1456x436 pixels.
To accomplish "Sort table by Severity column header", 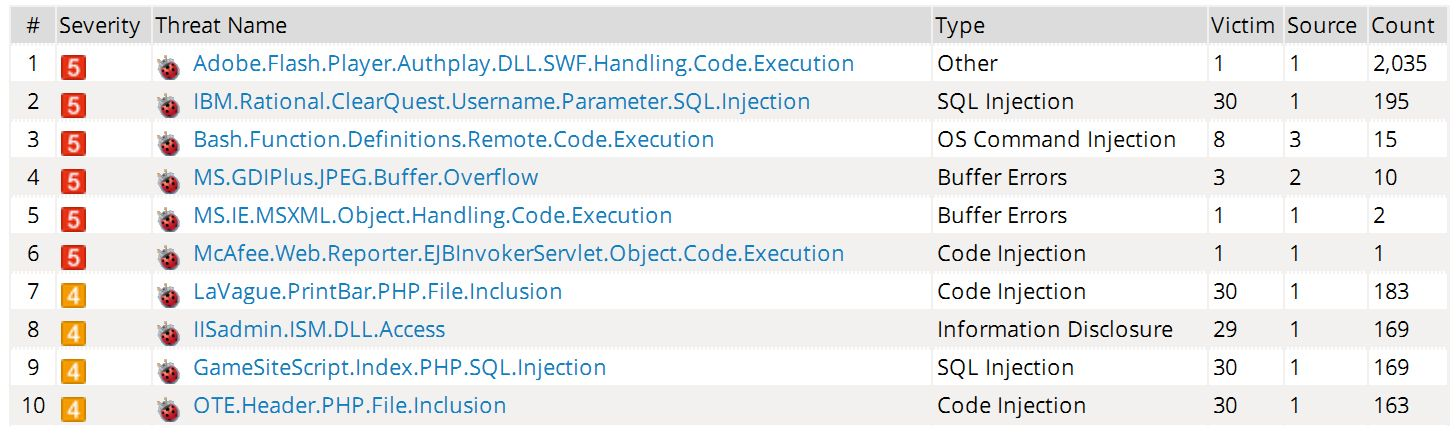I will point(99,26).
